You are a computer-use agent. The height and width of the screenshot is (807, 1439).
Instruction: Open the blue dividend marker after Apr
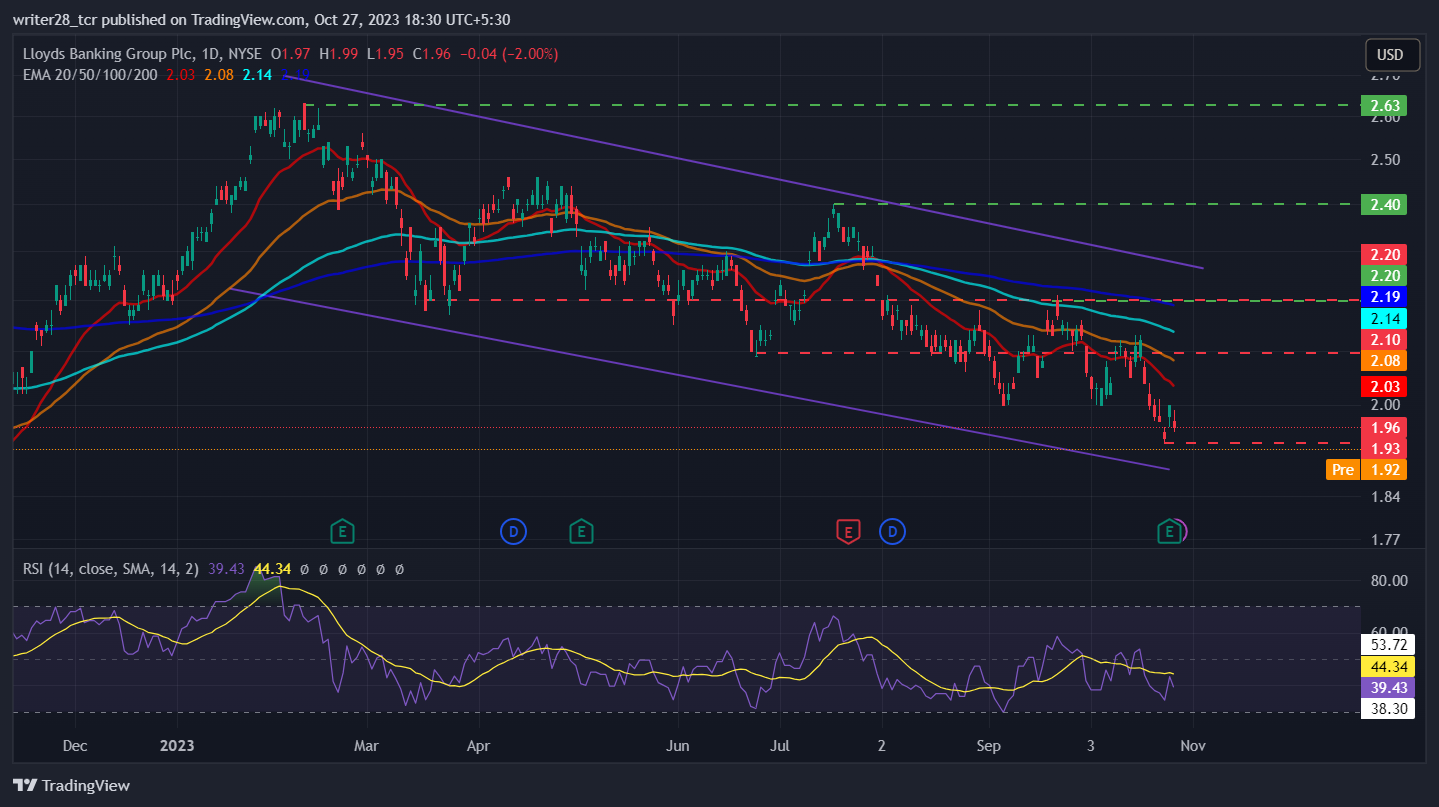(x=514, y=531)
